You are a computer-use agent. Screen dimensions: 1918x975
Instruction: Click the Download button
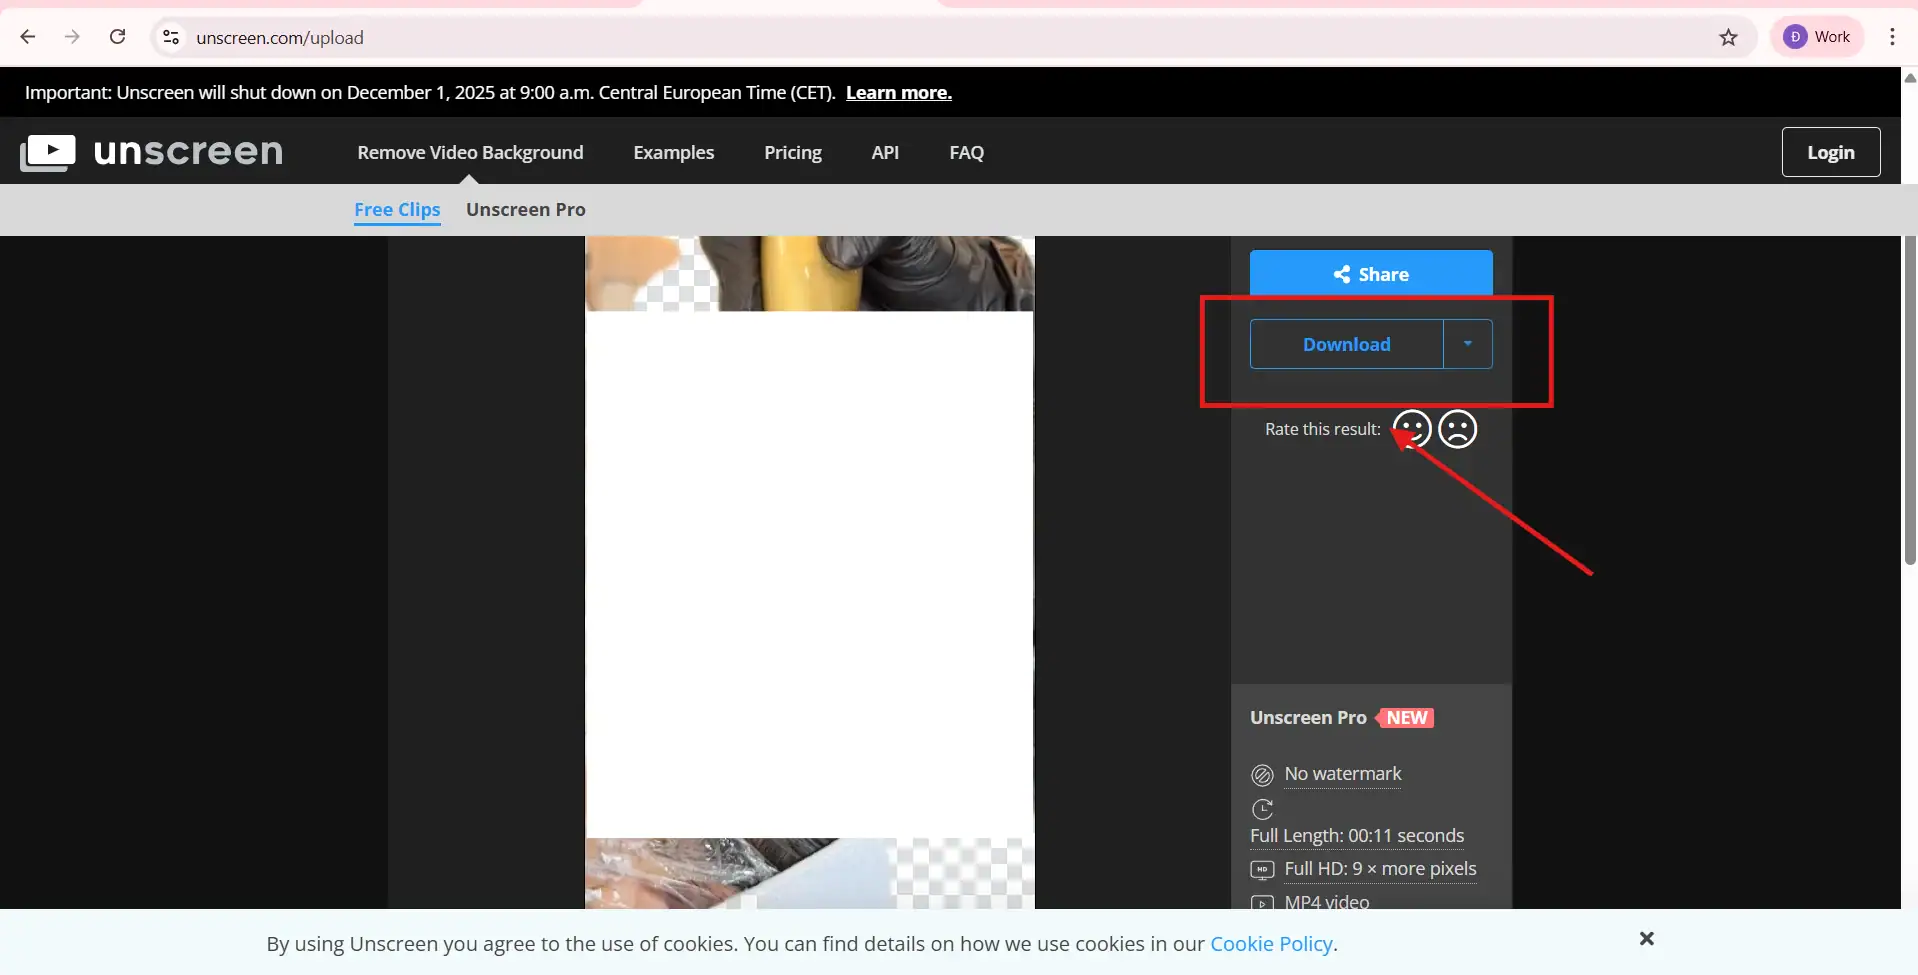point(1346,343)
